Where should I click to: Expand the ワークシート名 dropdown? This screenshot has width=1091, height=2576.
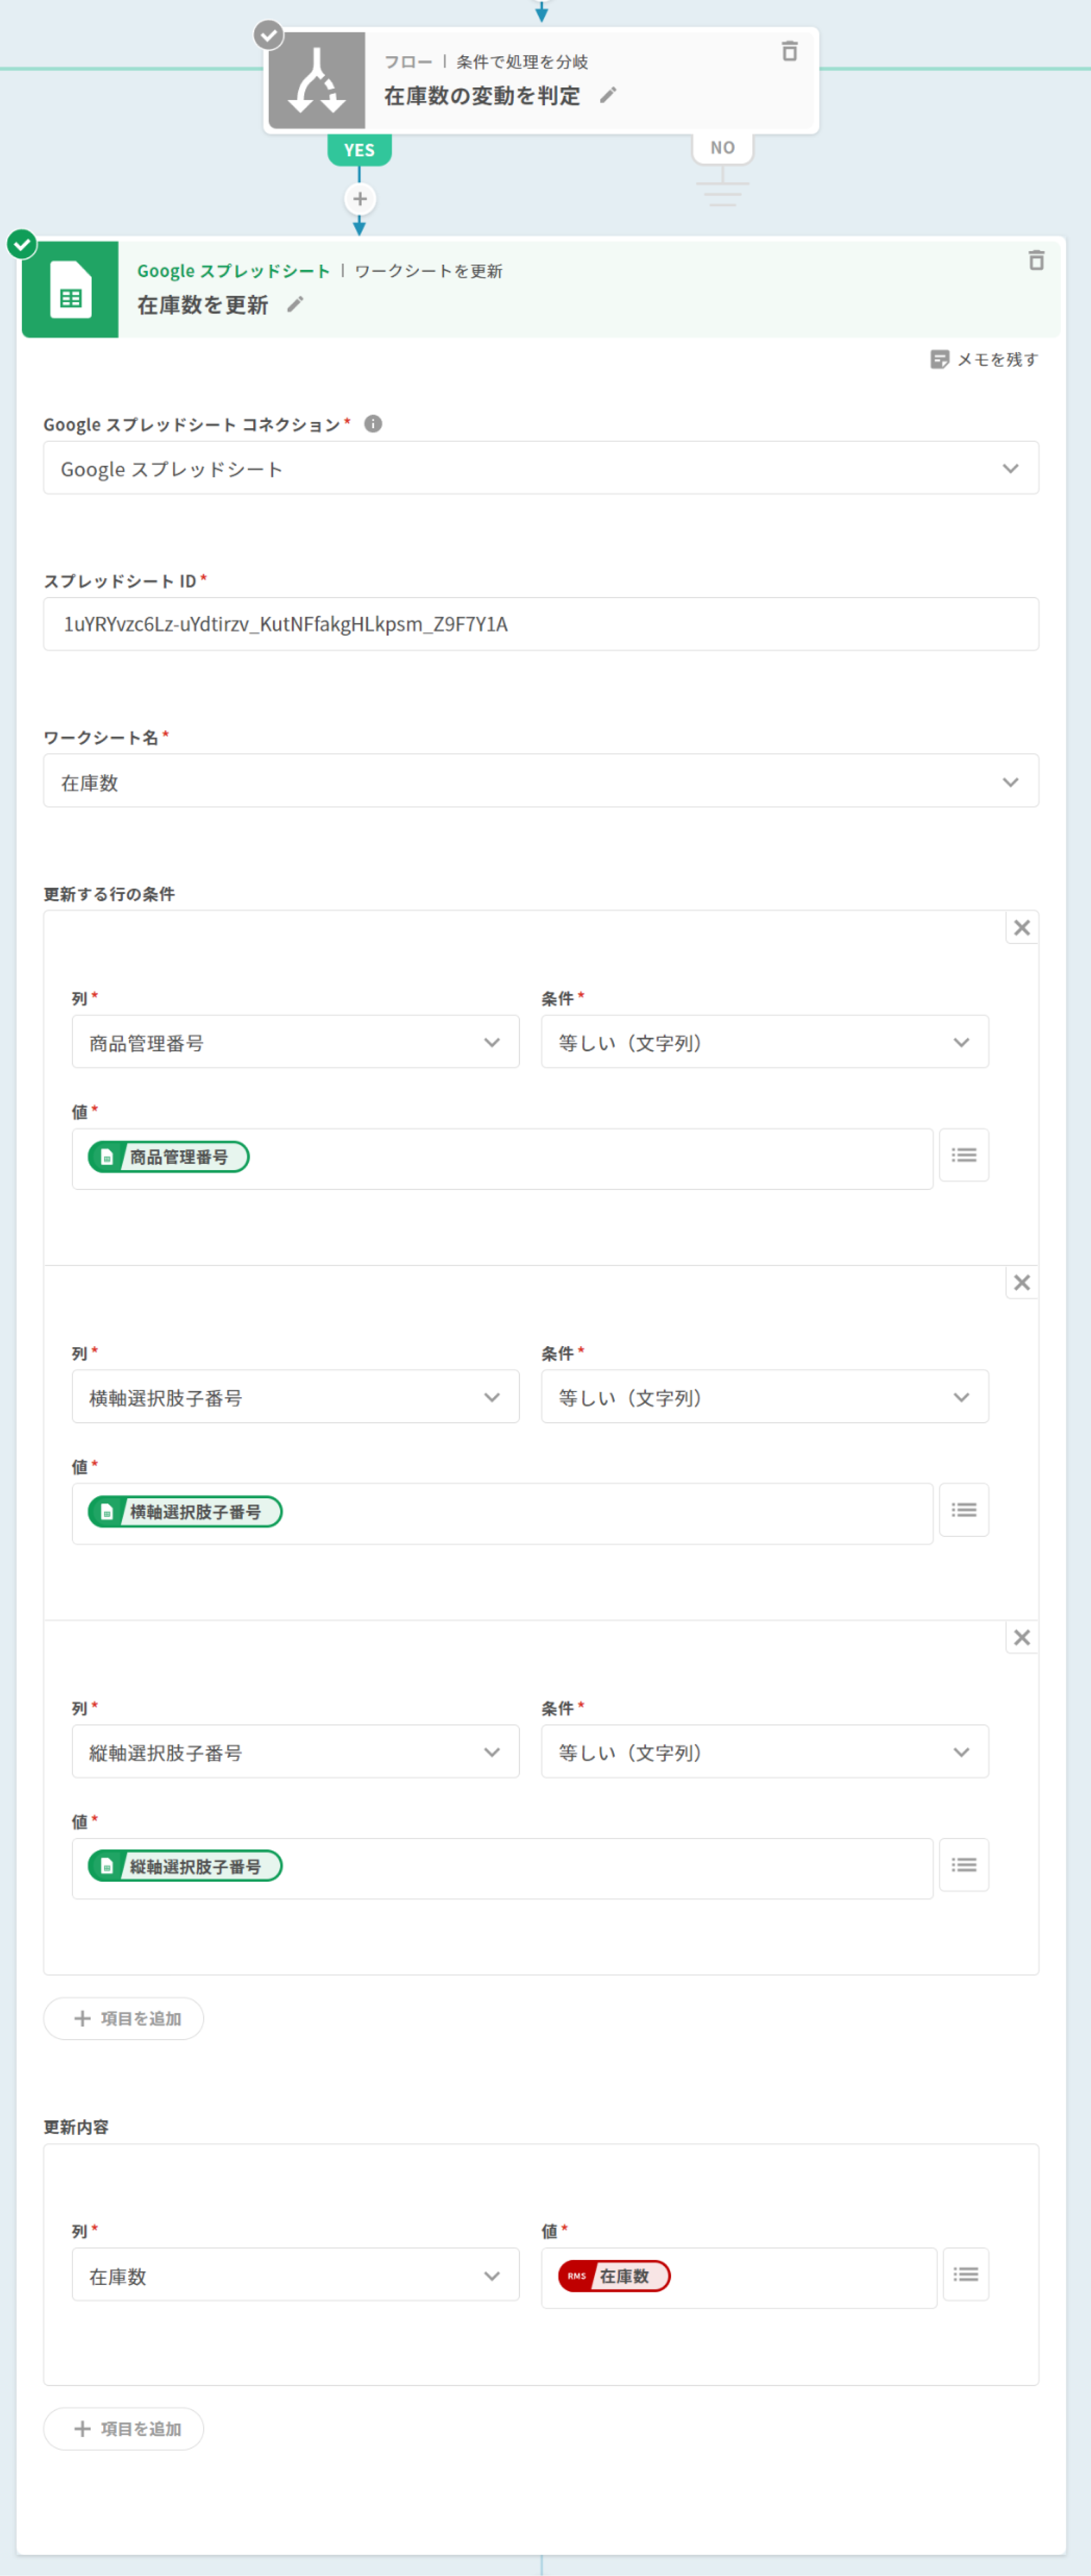pyautogui.click(x=540, y=781)
